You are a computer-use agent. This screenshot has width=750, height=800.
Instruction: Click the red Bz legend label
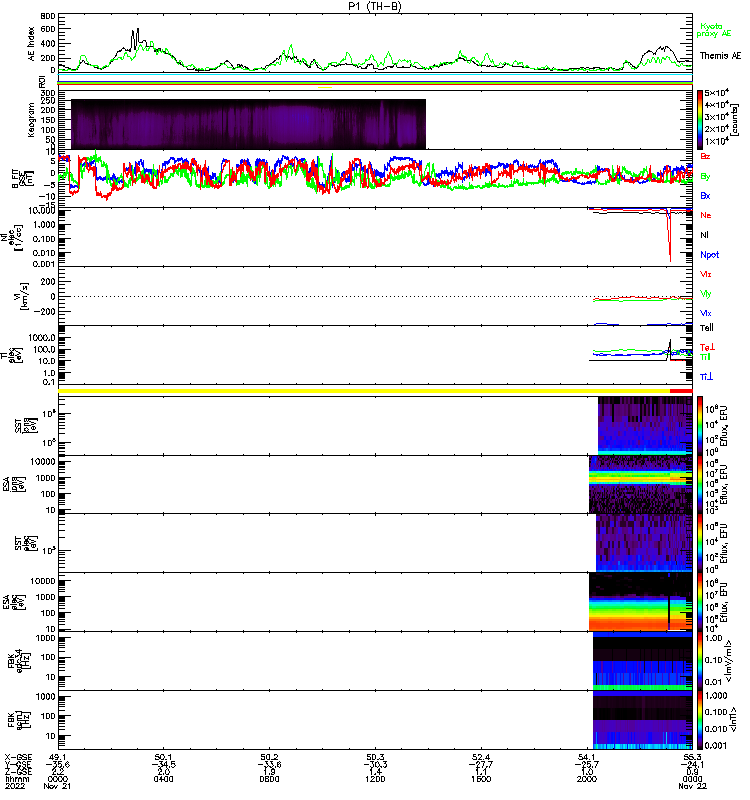[x=705, y=157]
